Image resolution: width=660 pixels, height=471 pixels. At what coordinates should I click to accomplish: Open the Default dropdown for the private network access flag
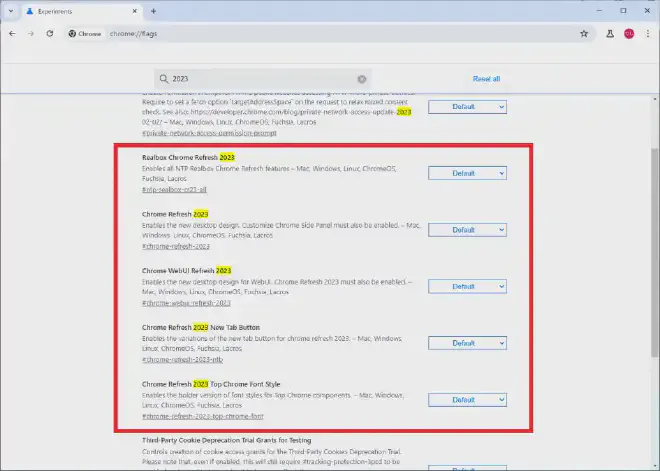point(467,107)
